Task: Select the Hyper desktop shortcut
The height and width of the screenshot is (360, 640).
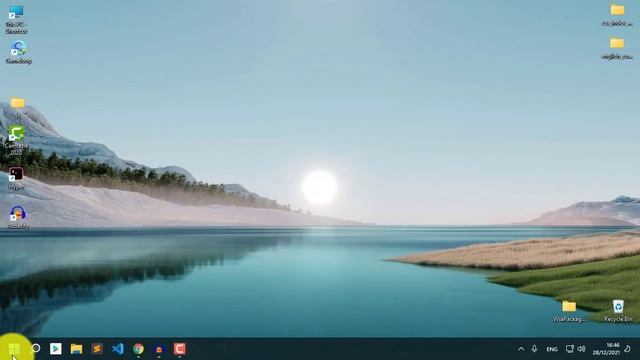Action: coord(16,179)
